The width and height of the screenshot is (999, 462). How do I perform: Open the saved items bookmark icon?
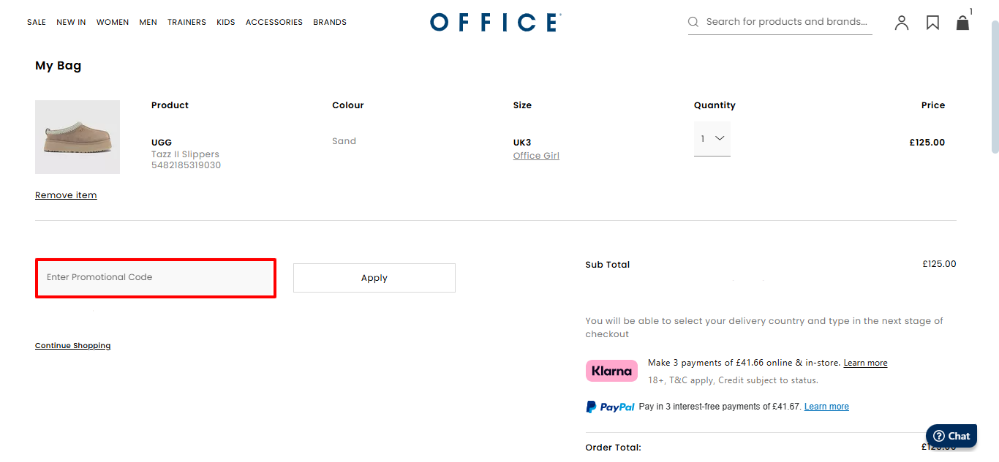pos(932,23)
